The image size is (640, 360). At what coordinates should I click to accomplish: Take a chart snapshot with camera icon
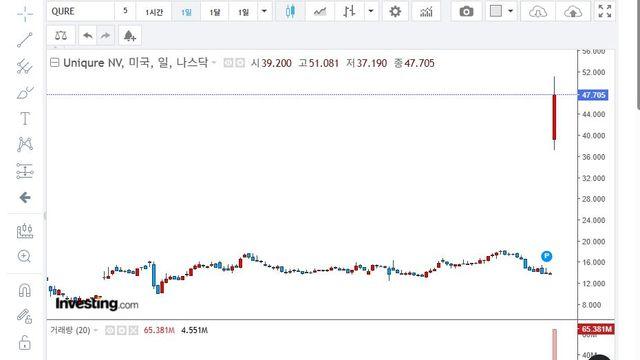tap(466, 11)
